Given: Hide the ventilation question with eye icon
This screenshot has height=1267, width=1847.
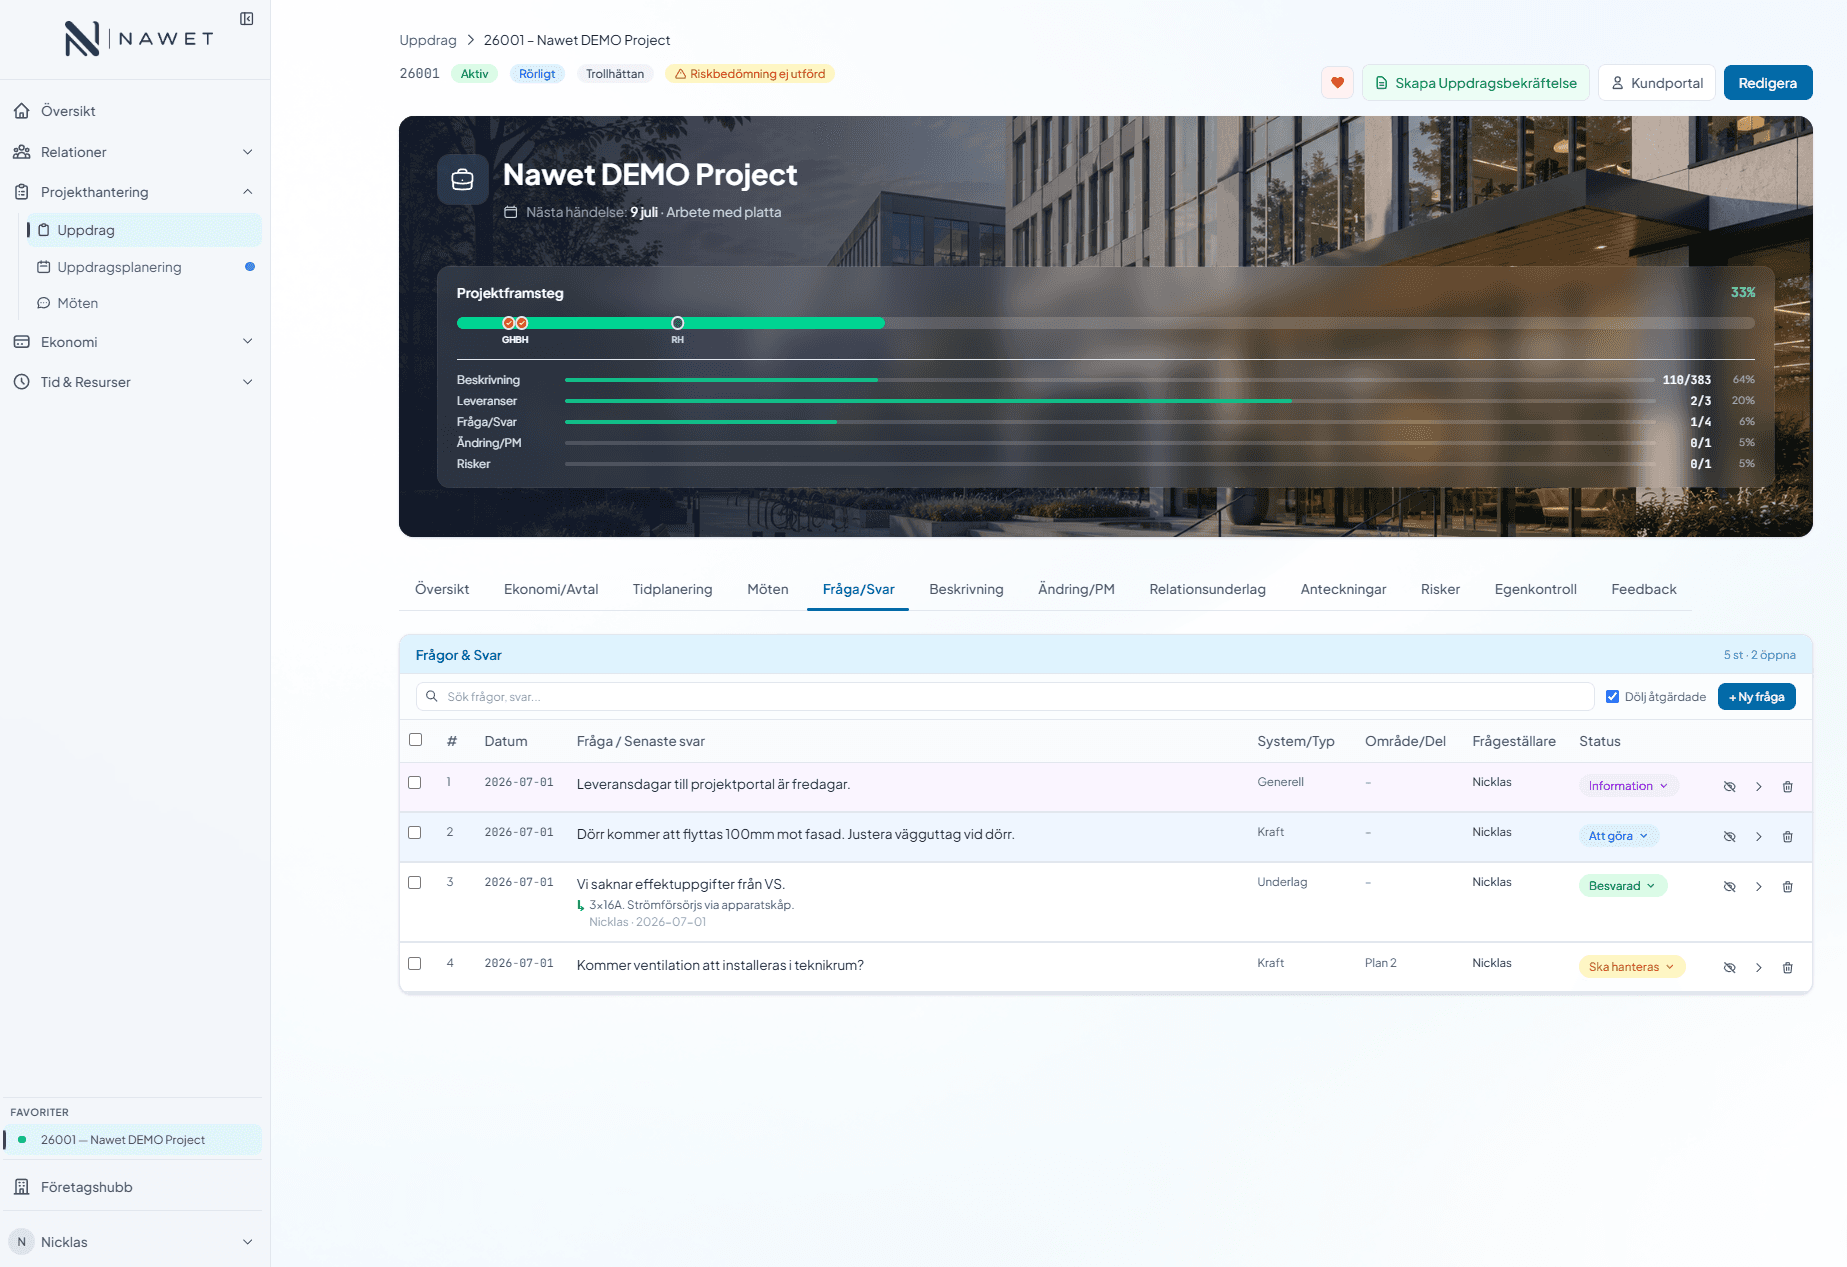Looking at the screenshot, I should [x=1729, y=968].
